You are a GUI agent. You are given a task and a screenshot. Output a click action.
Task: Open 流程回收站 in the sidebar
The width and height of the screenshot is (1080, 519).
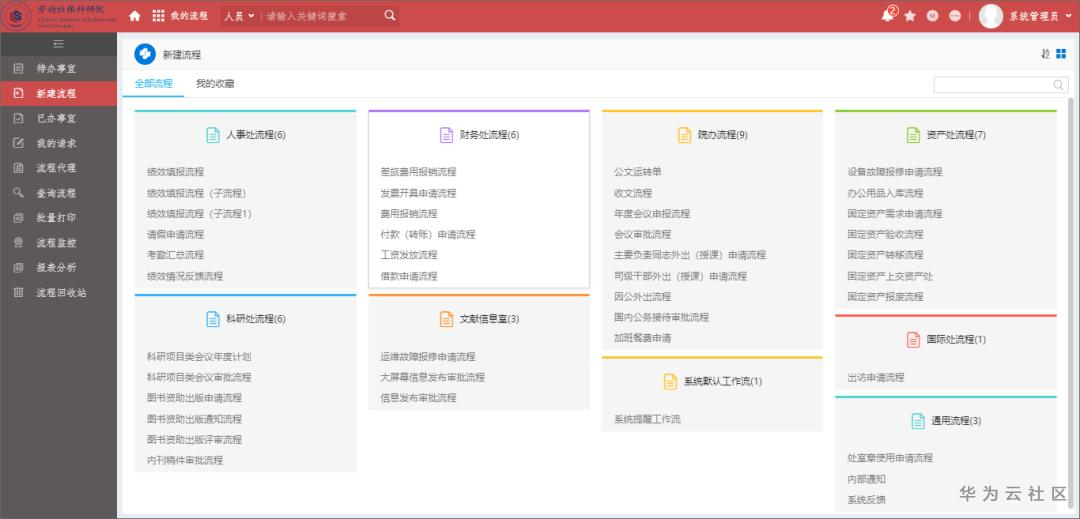point(59,293)
